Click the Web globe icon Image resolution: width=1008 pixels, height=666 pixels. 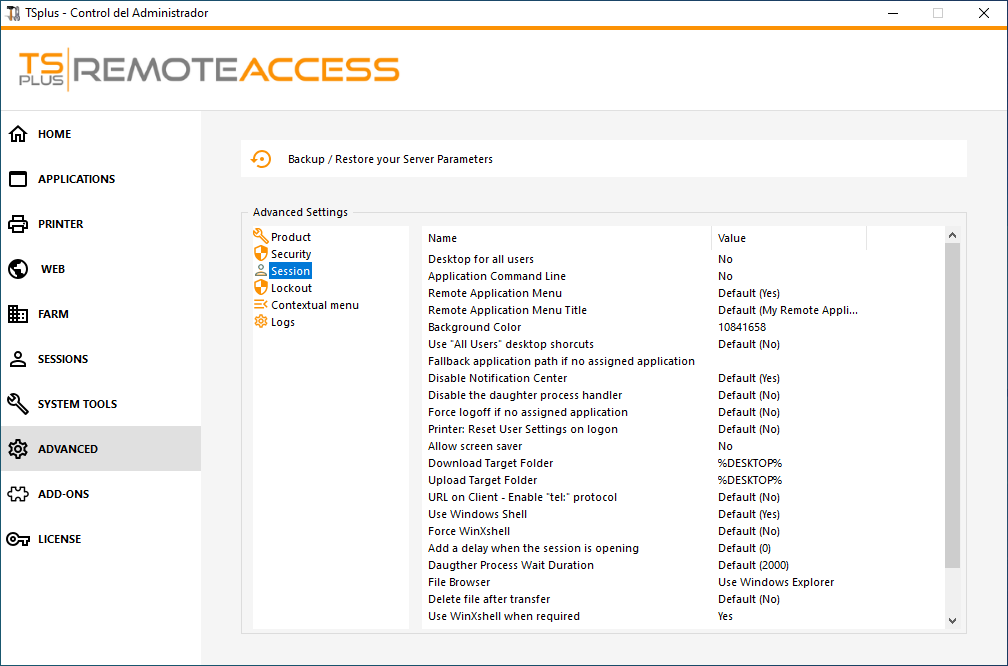click(x=18, y=269)
